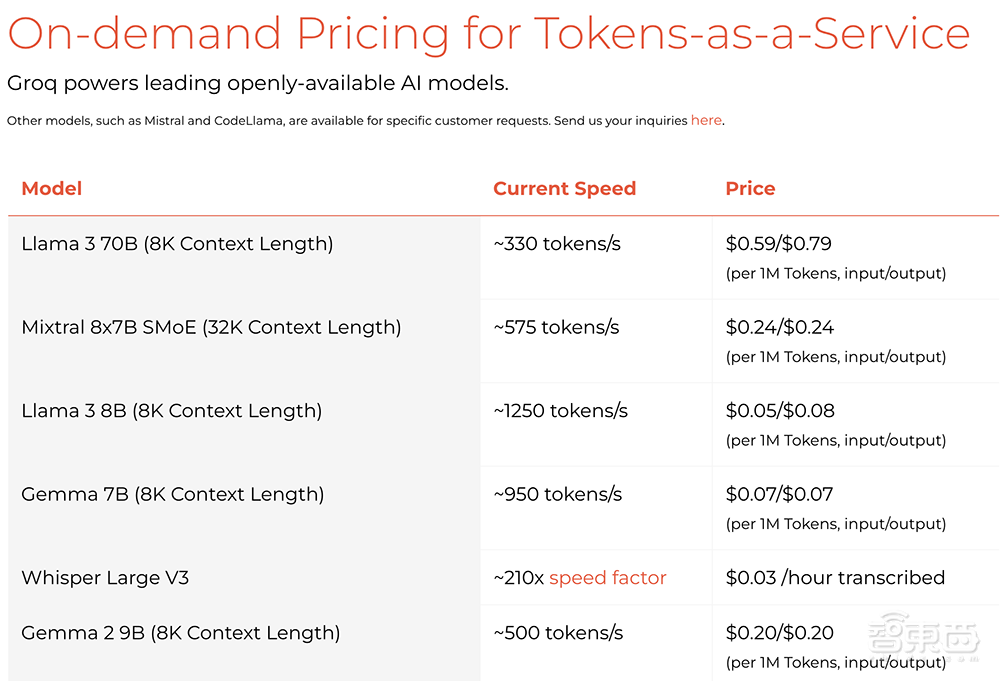The width and height of the screenshot is (1000, 681).
Task: Click the ~1250 tokens/s speed value
Action: [x=561, y=411]
